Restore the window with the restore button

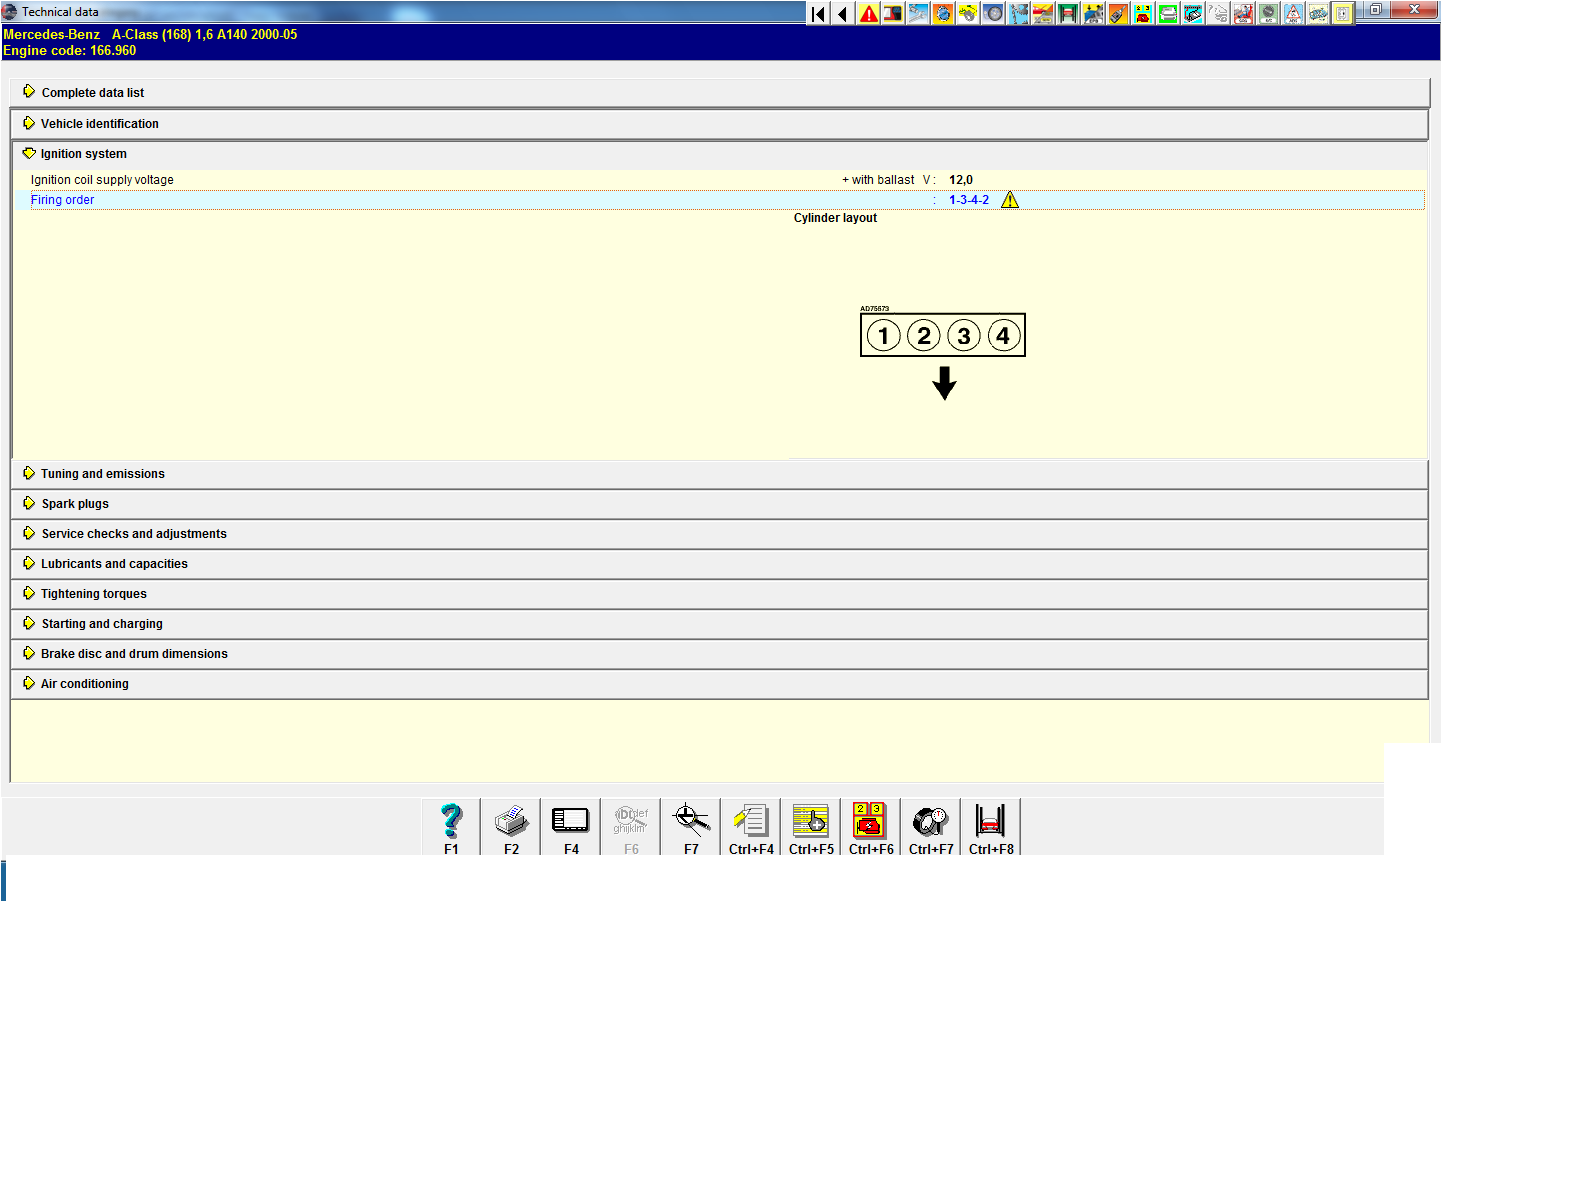coord(1376,10)
